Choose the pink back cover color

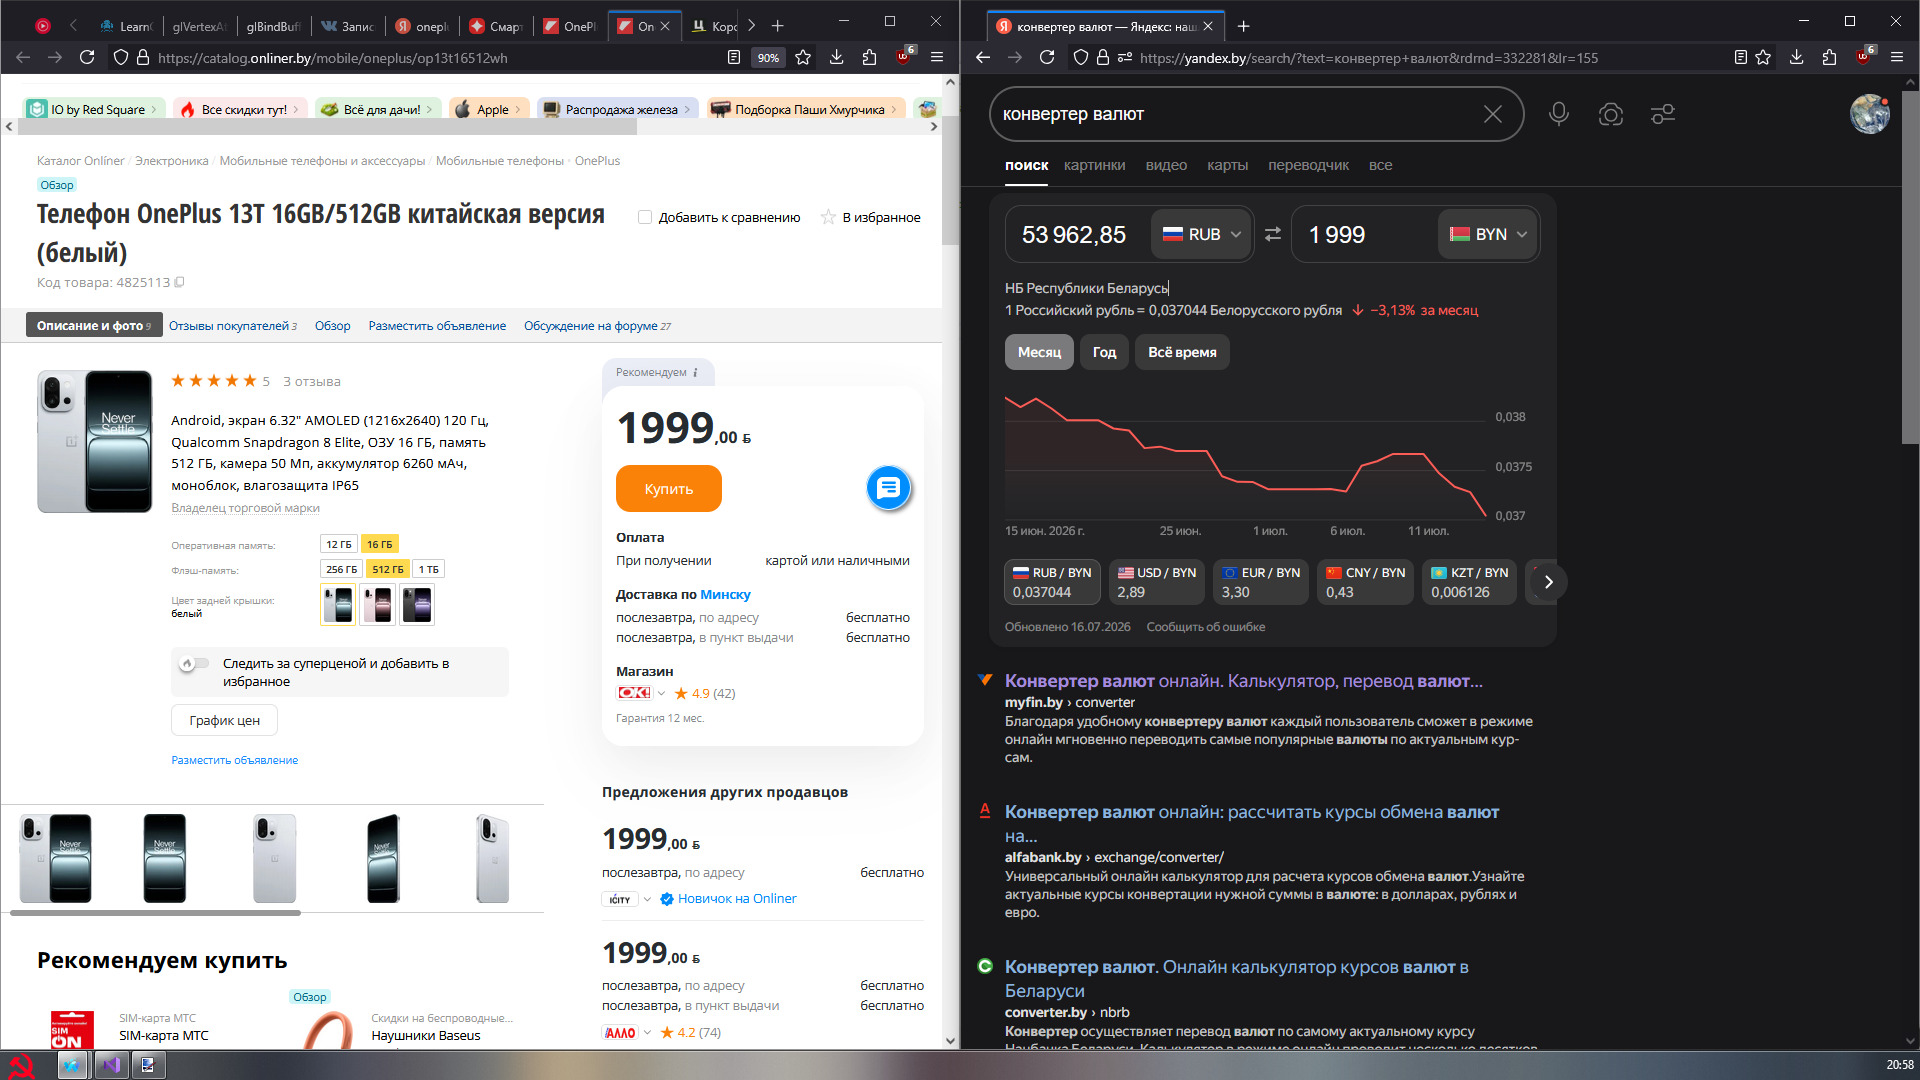pos(377,604)
